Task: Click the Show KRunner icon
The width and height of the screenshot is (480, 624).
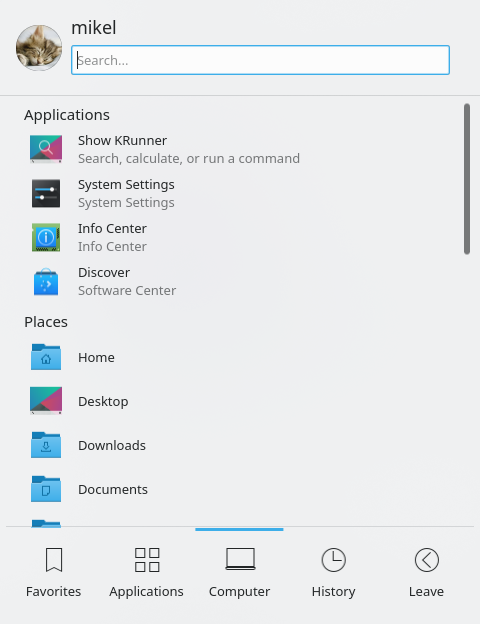Action: (x=46, y=149)
